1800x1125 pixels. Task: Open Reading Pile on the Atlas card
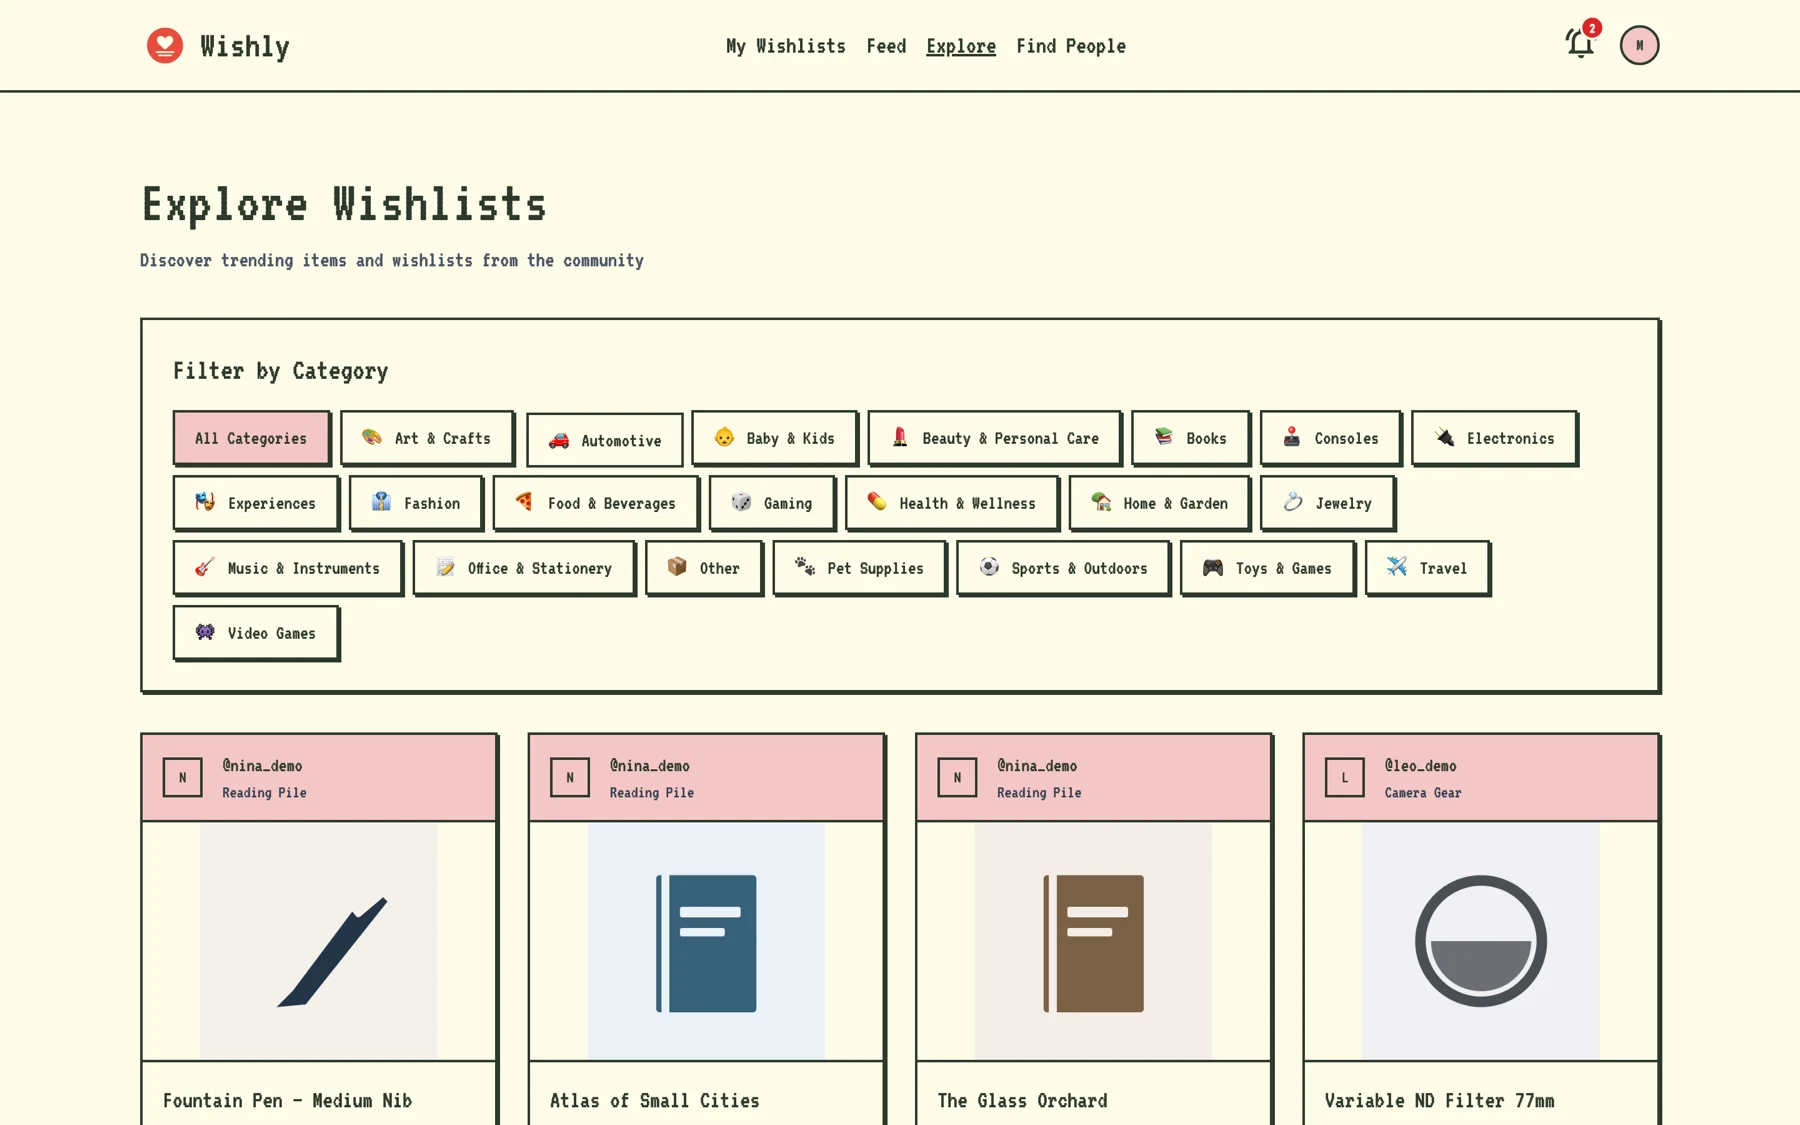[652, 793]
